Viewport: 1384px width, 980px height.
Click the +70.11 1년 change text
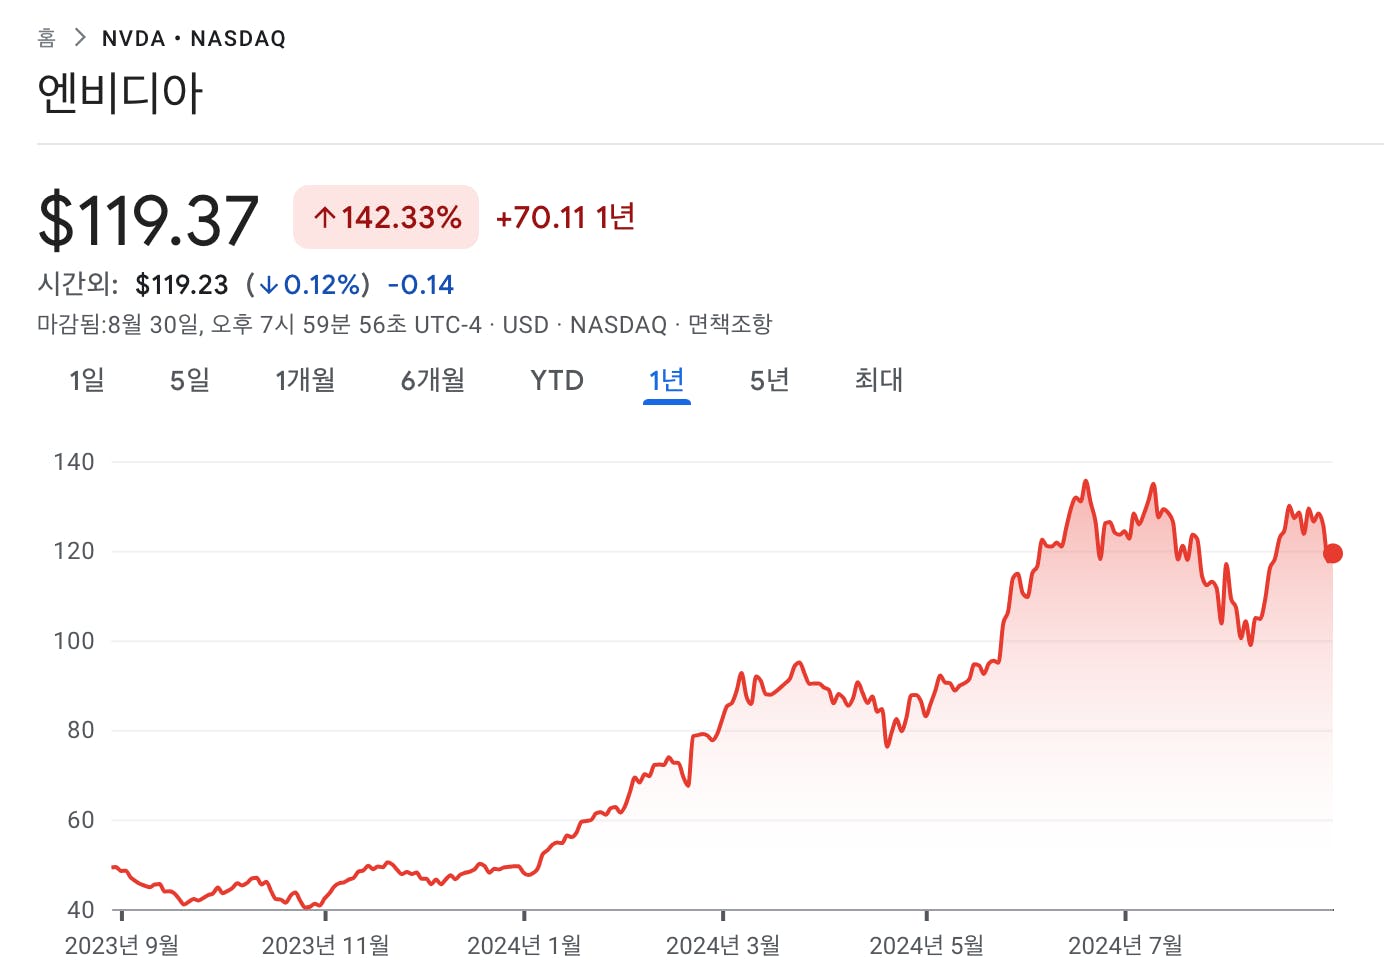click(x=565, y=217)
